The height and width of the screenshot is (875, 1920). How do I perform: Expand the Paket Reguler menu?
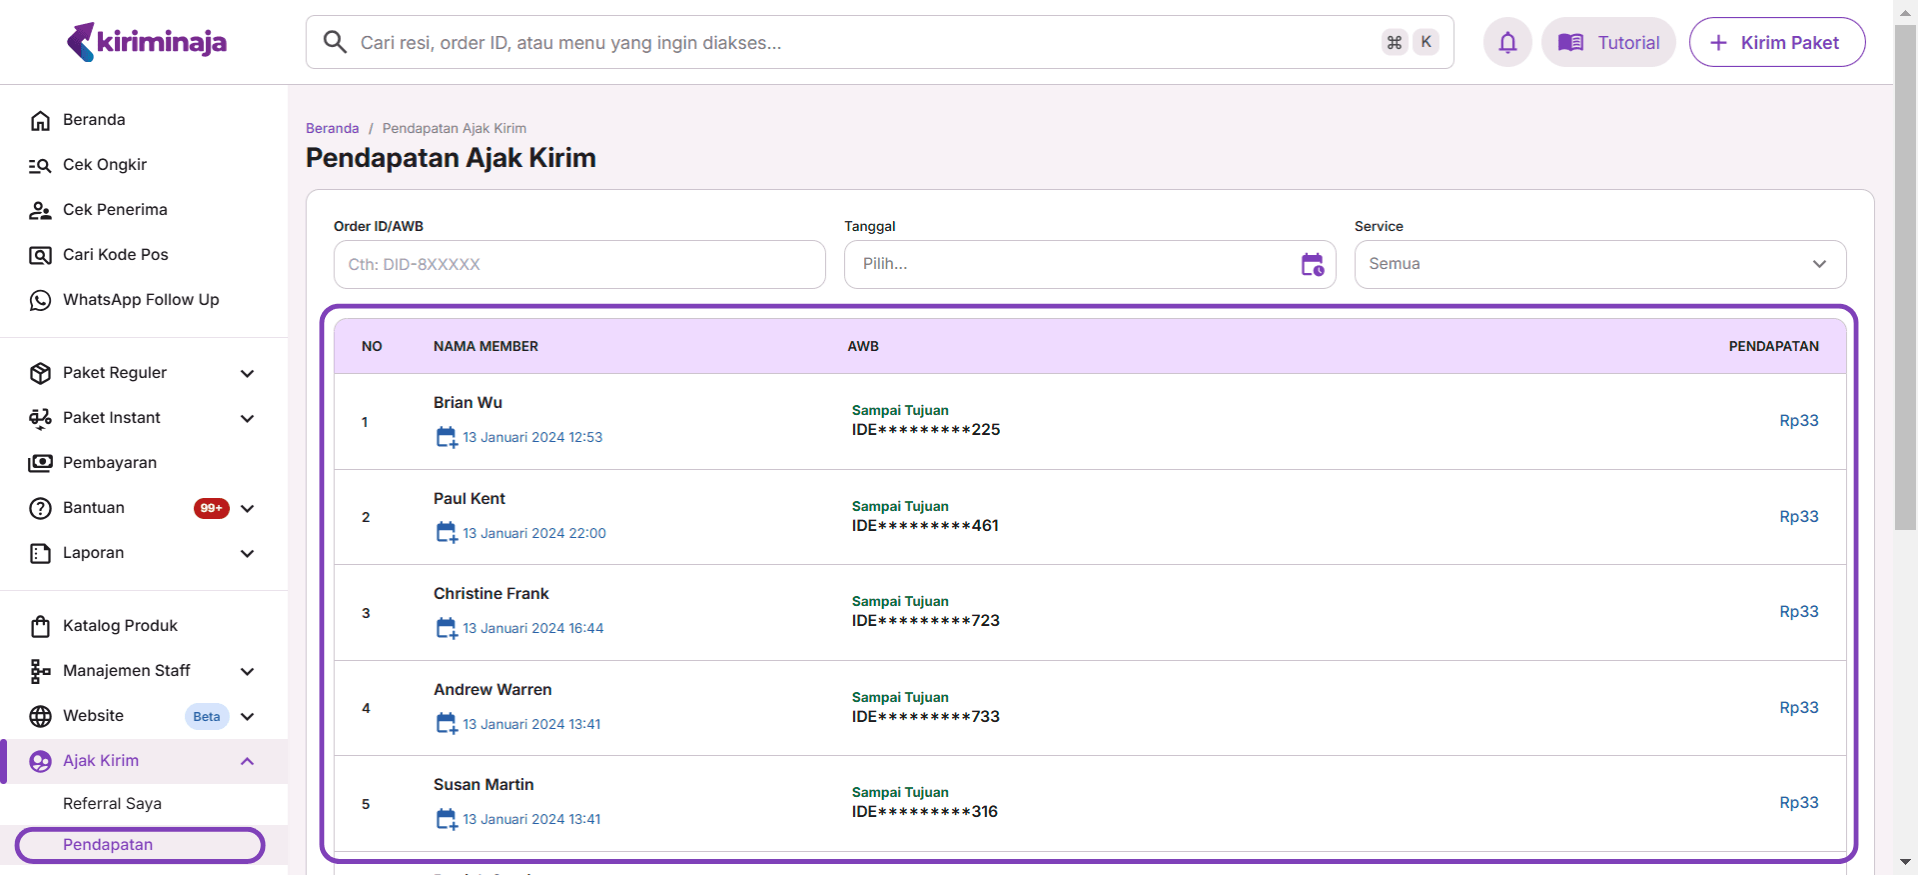(x=247, y=373)
